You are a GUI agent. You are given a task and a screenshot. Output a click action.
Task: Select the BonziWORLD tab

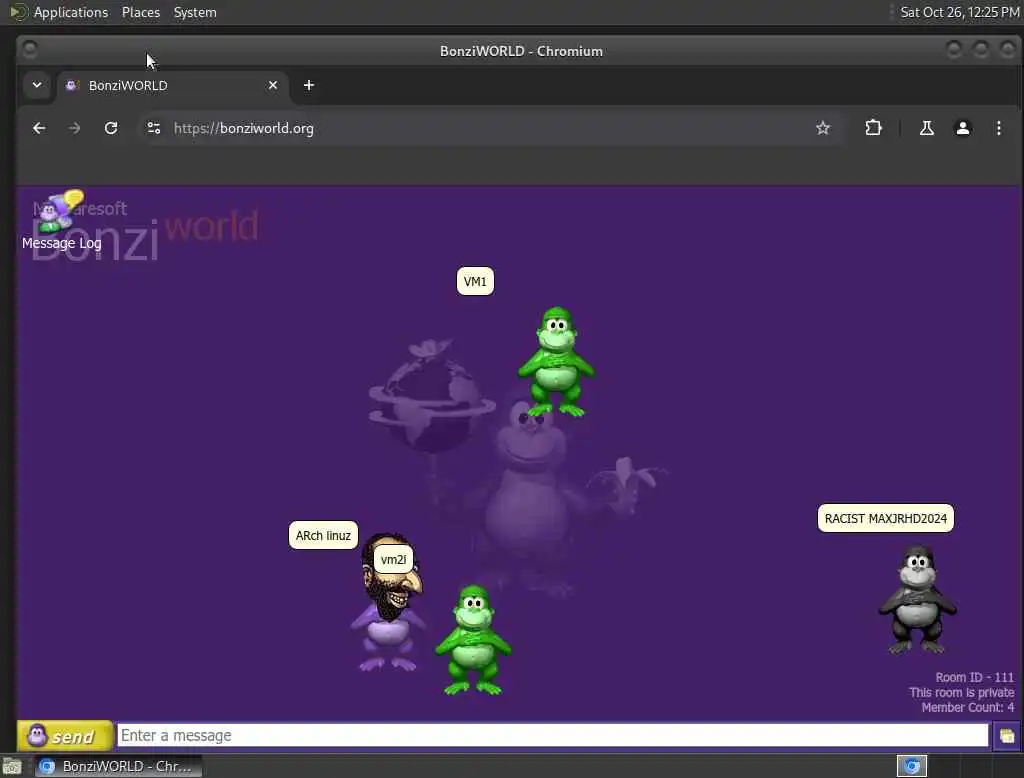(x=173, y=86)
